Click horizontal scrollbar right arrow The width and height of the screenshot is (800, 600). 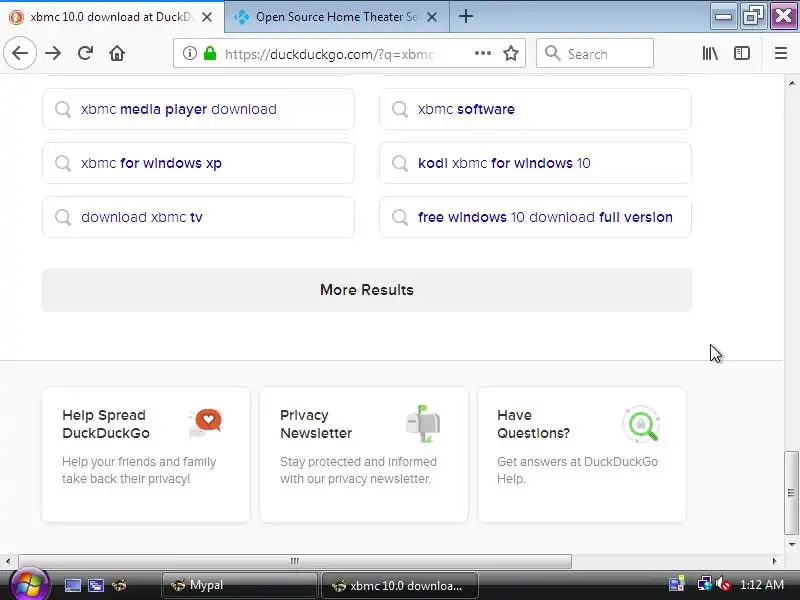pos(774,561)
